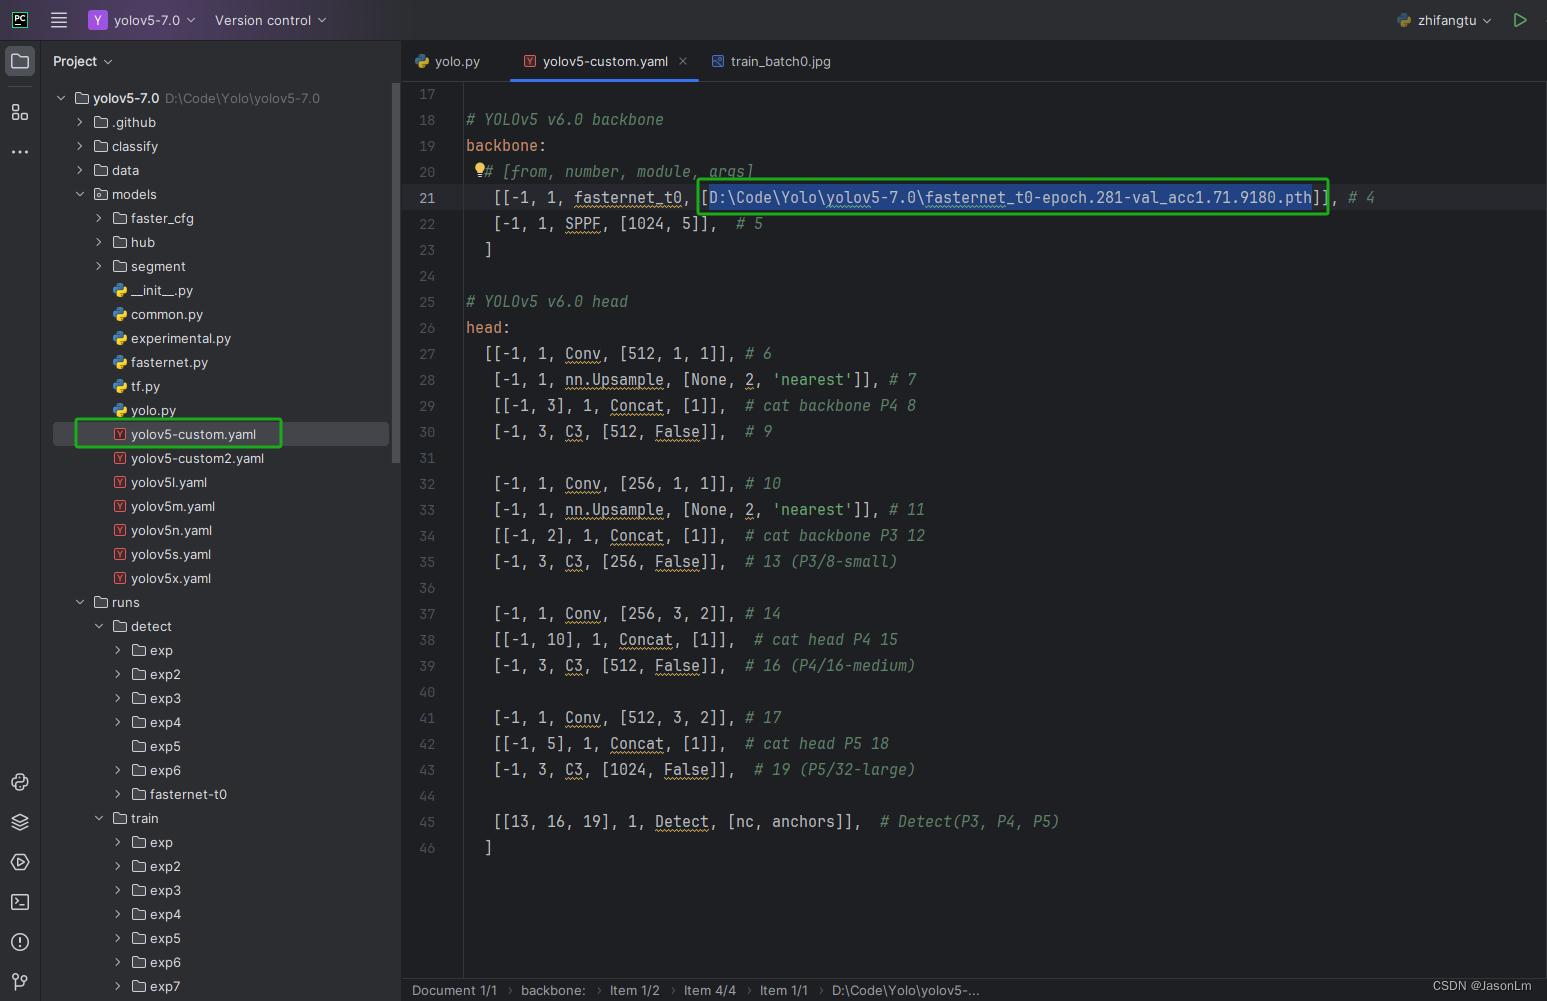The height and width of the screenshot is (1001, 1547).
Task: Click the PyCharm application logo
Action: (x=20, y=20)
